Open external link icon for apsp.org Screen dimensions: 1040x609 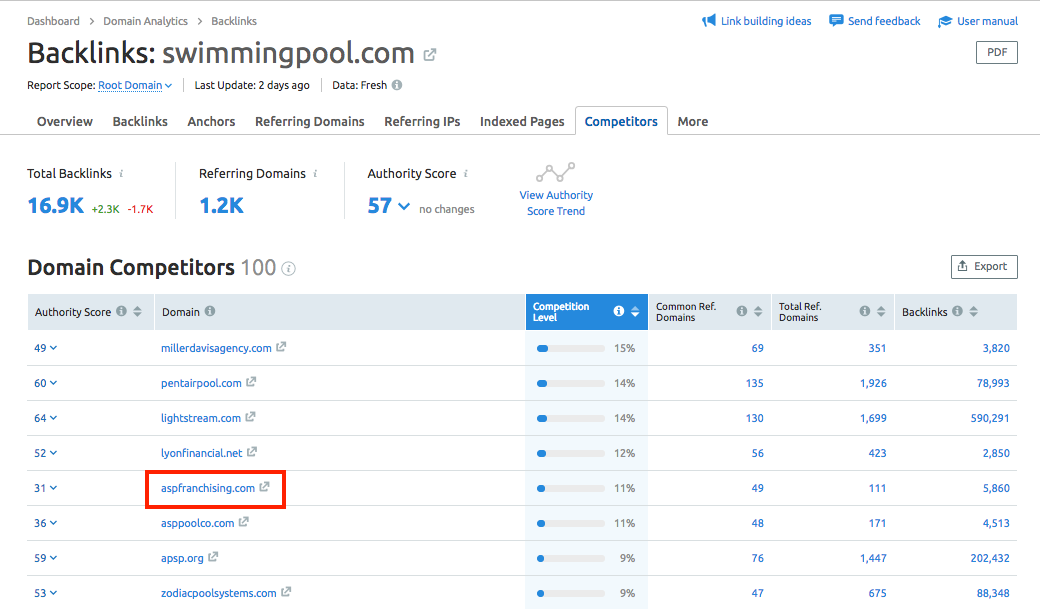(x=213, y=557)
